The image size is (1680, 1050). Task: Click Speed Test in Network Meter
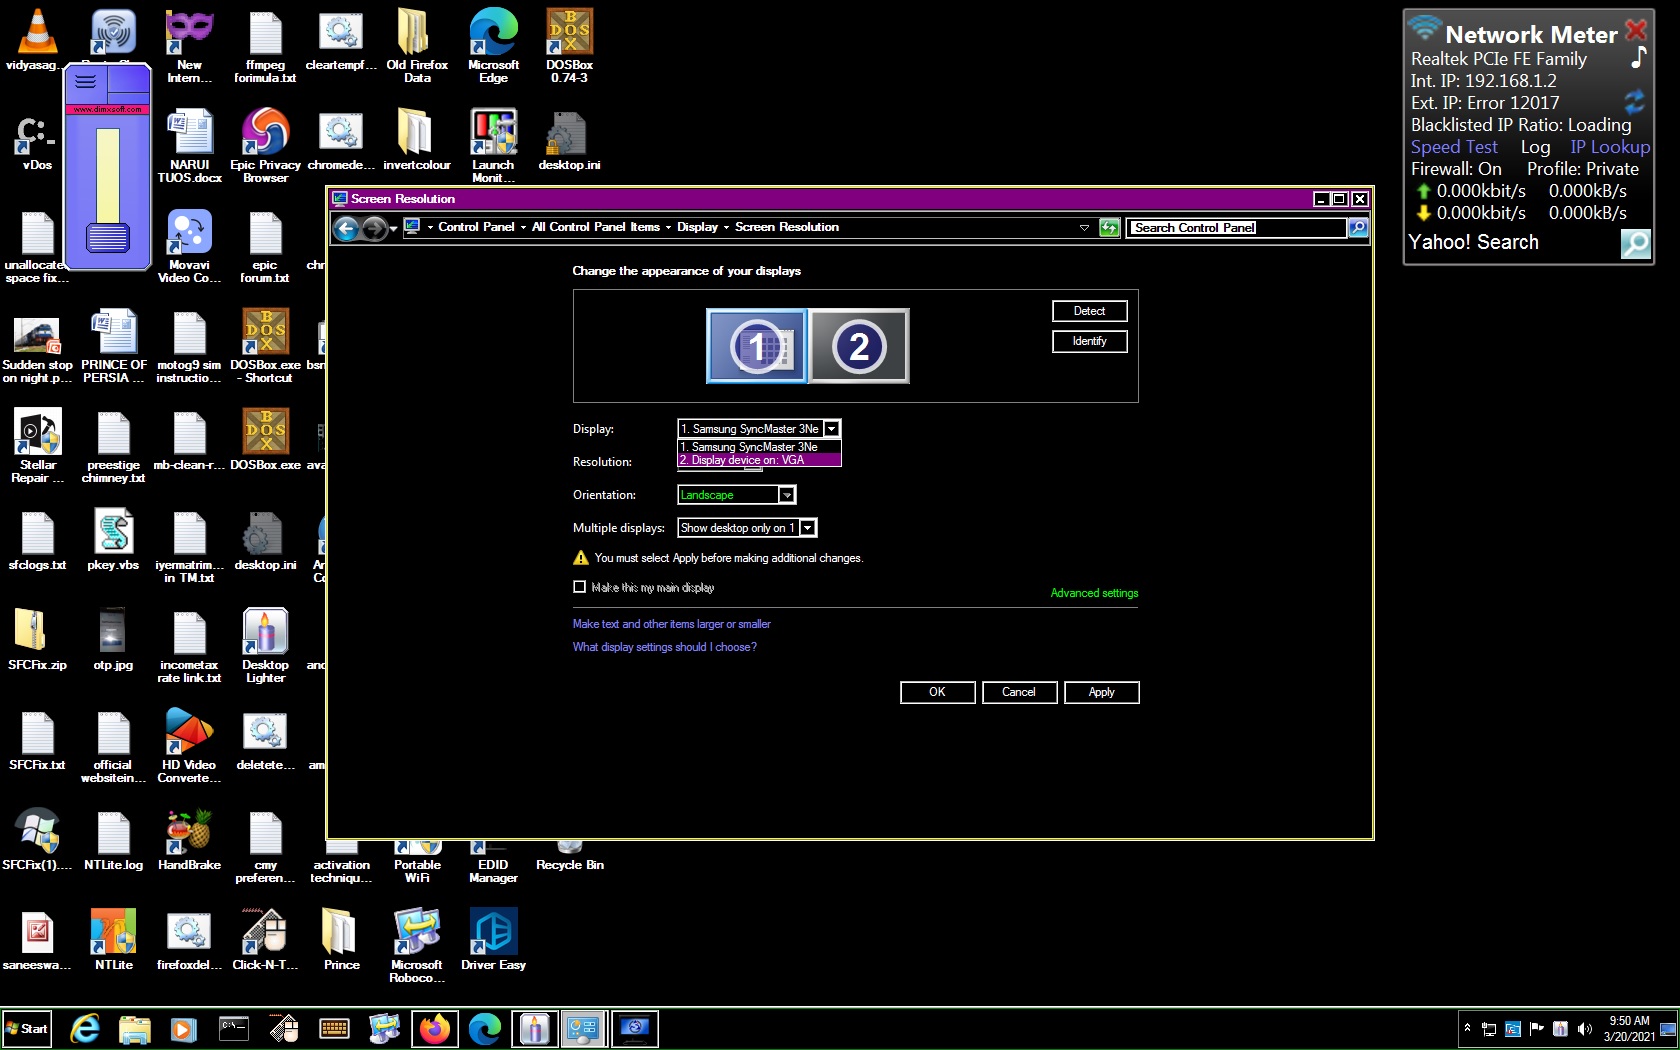coord(1454,147)
